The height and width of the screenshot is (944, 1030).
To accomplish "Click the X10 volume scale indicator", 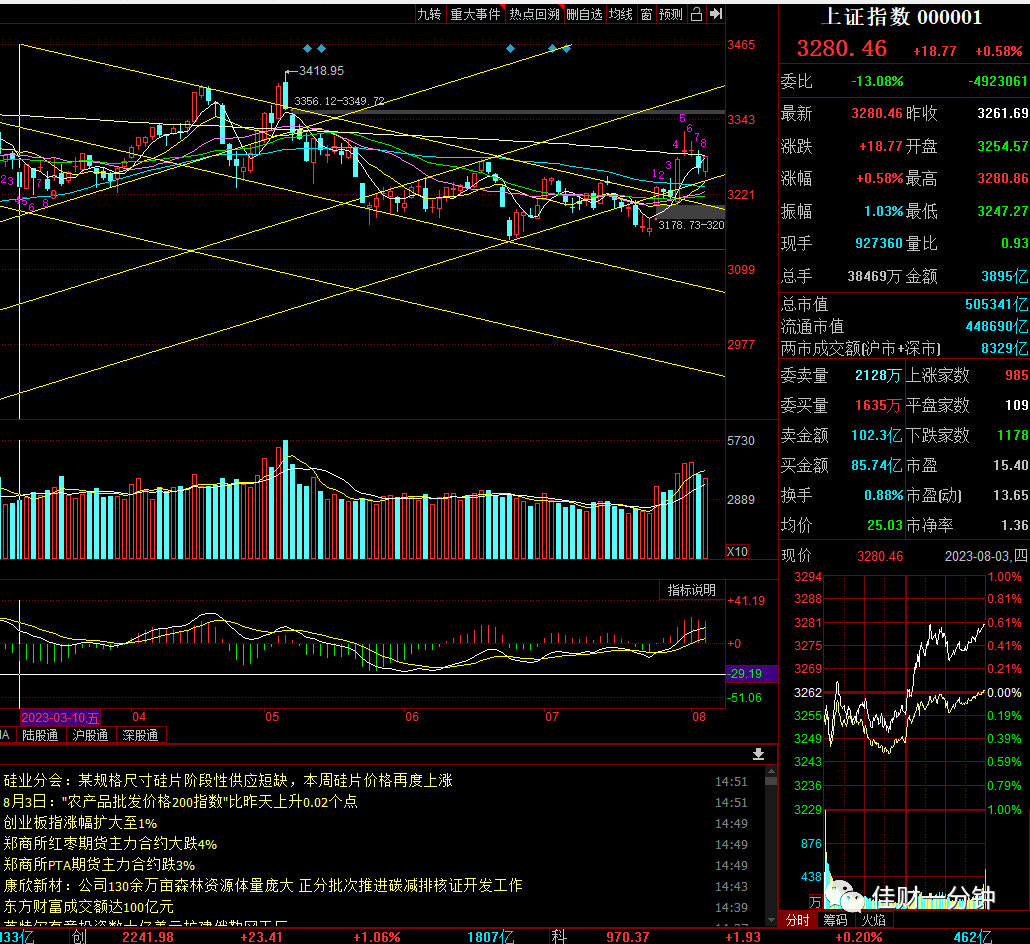I will pos(737,551).
